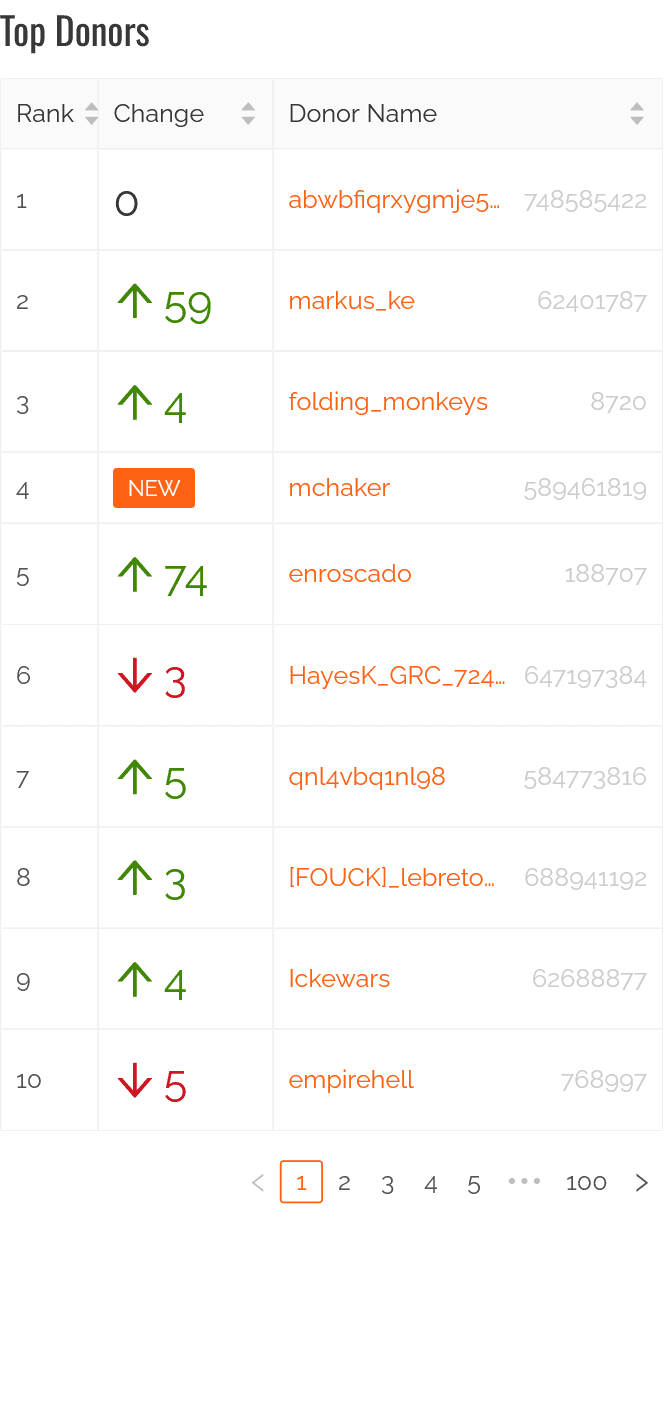Sort table by Rank column
The height and width of the screenshot is (1426, 664).
coord(91,114)
